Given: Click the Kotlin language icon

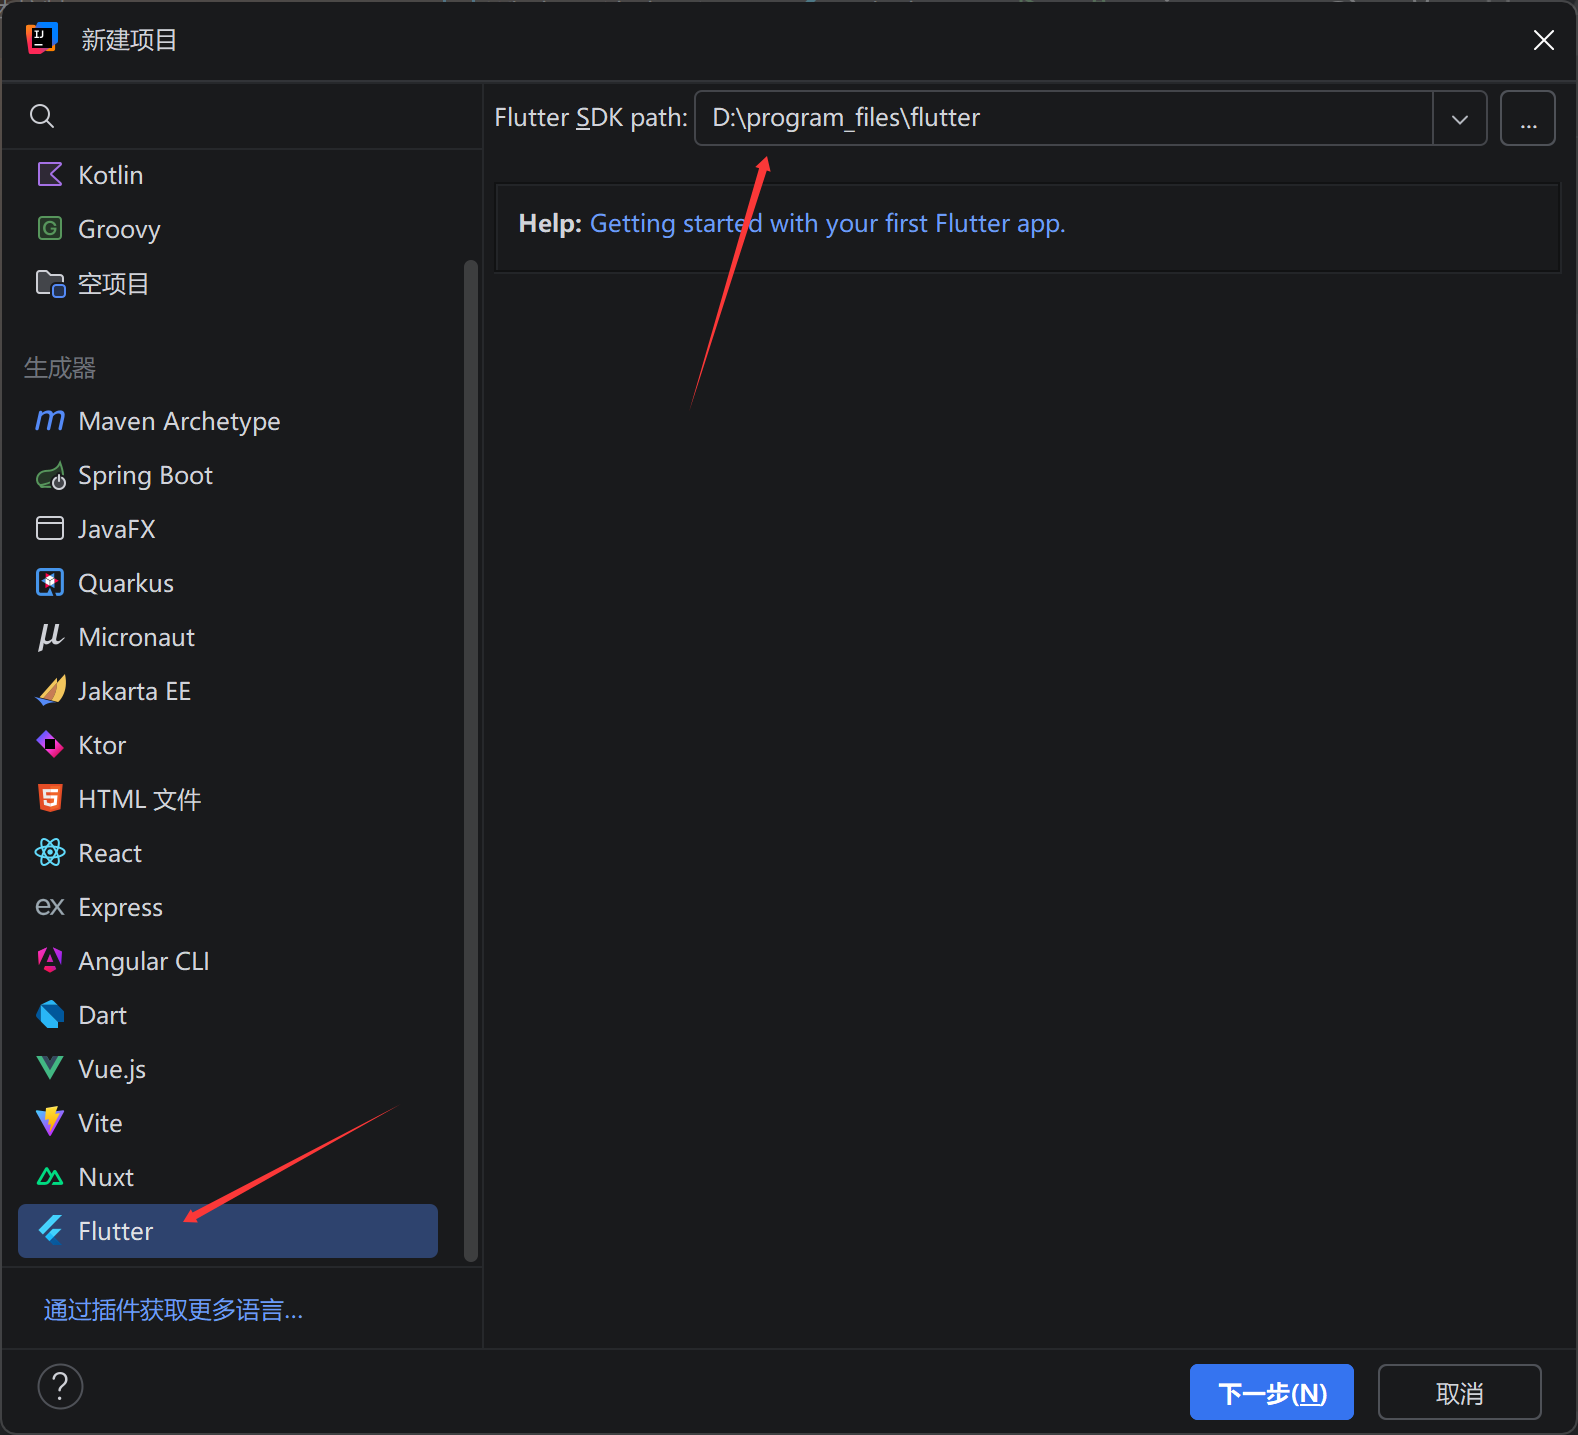Looking at the screenshot, I should coord(50,175).
